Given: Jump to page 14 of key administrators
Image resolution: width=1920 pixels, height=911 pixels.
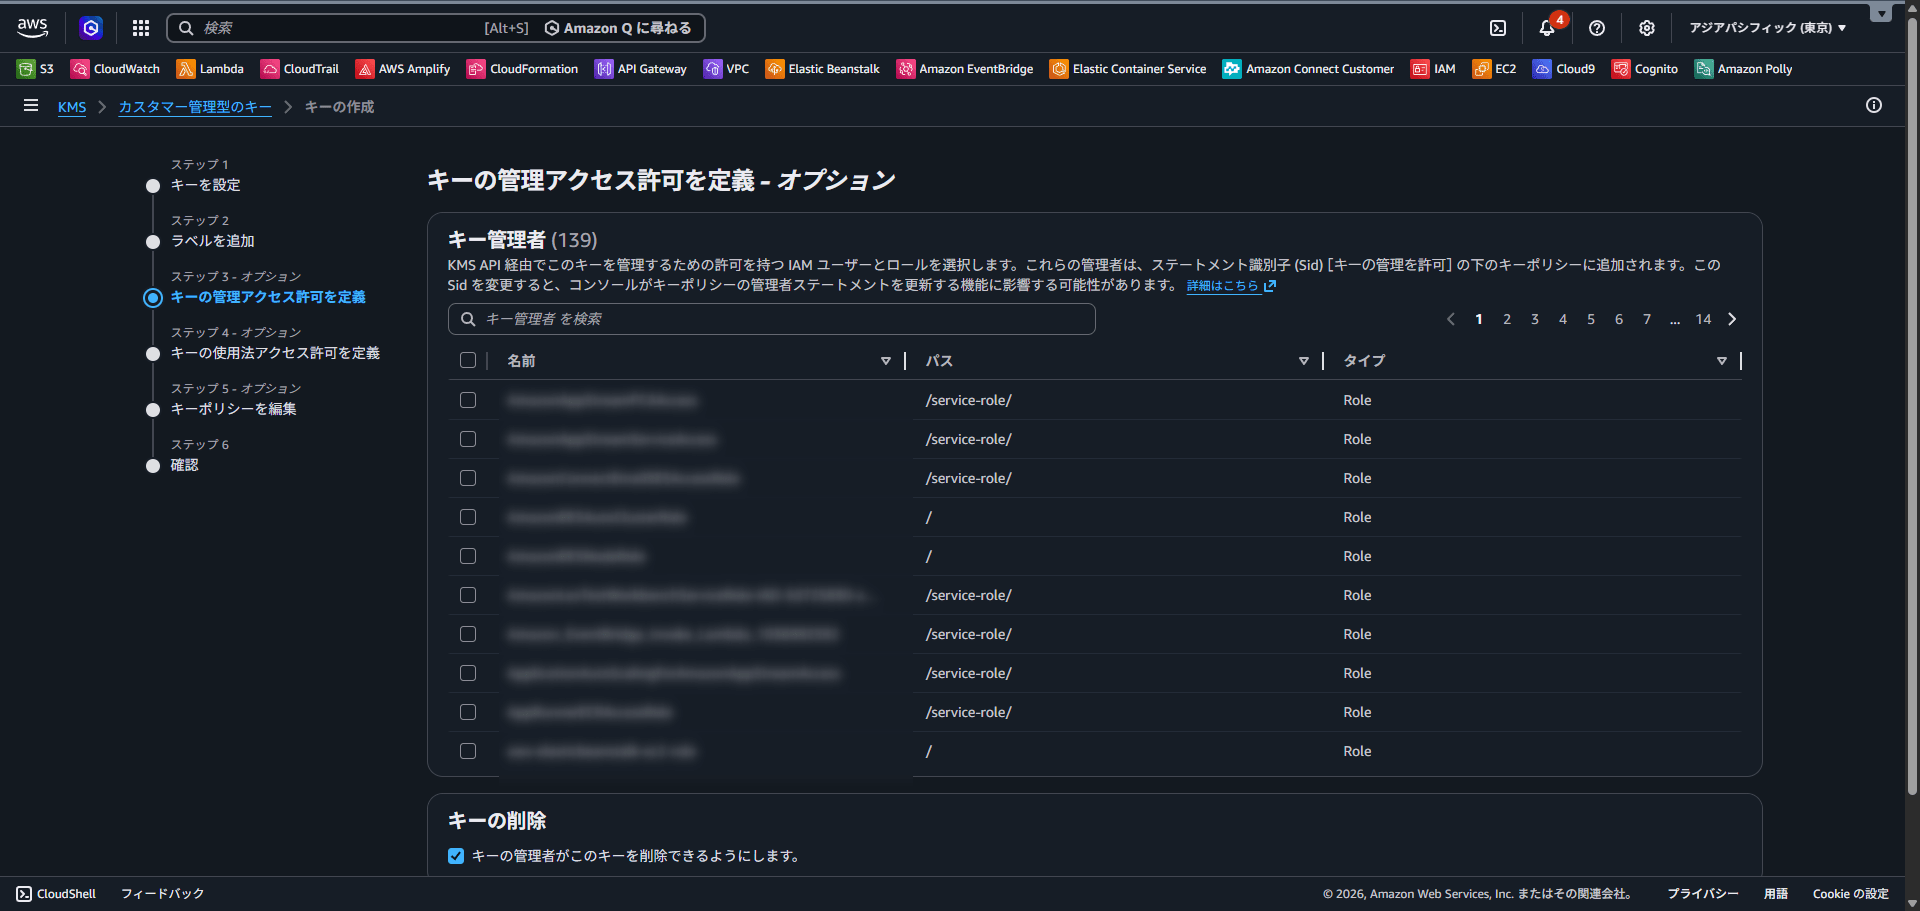Looking at the screenshot, I should (1703, 319).
